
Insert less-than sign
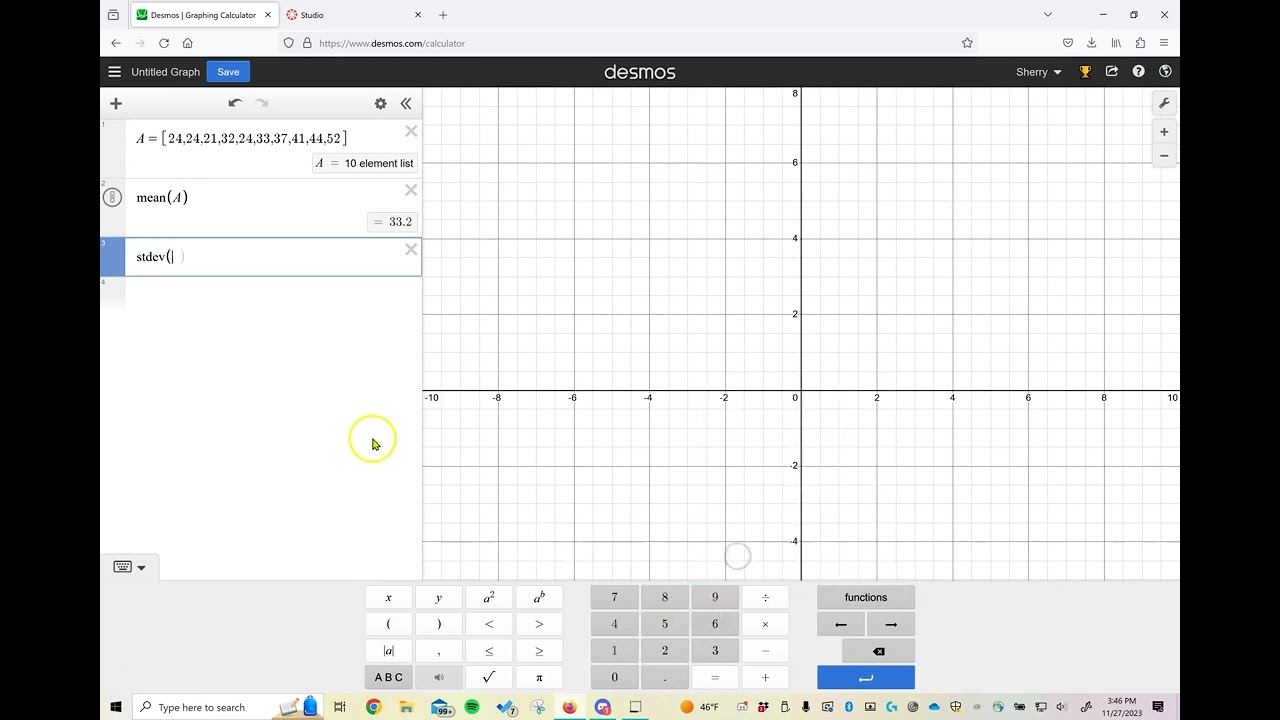489,624
